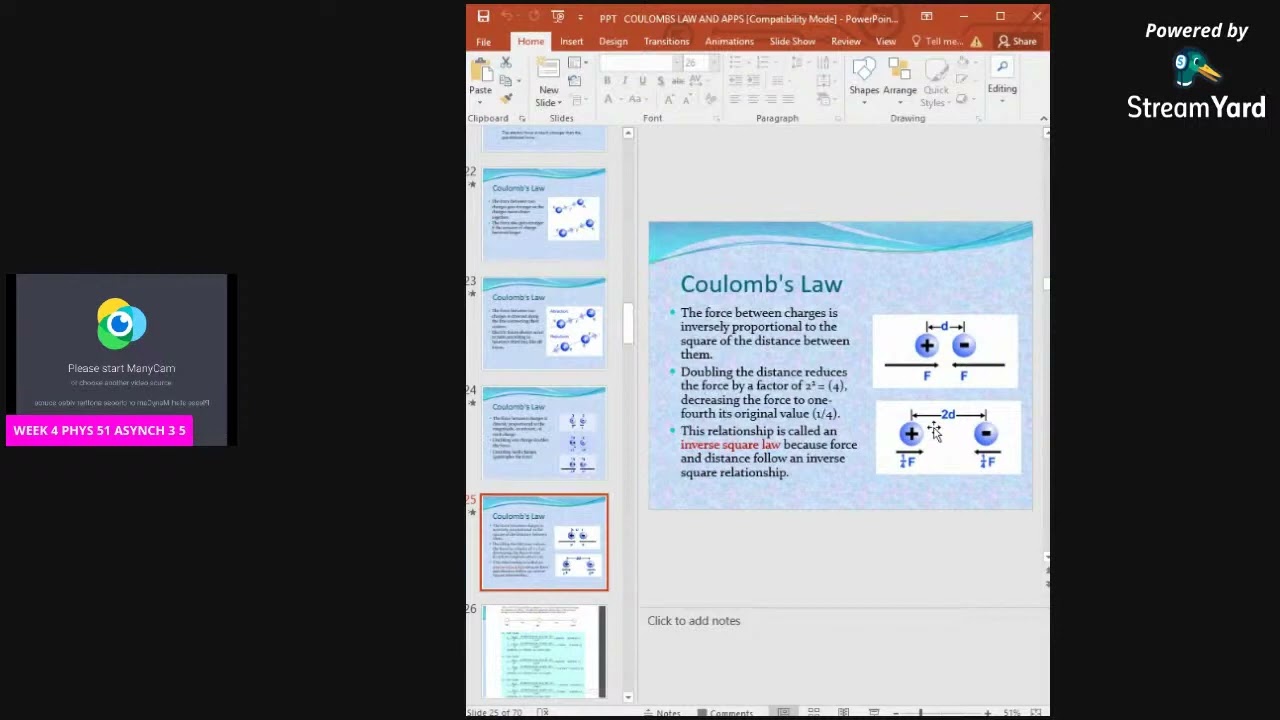The image size is (1280, 720).
Task: Align text right in Paragraph group
Action: point(771,99)
